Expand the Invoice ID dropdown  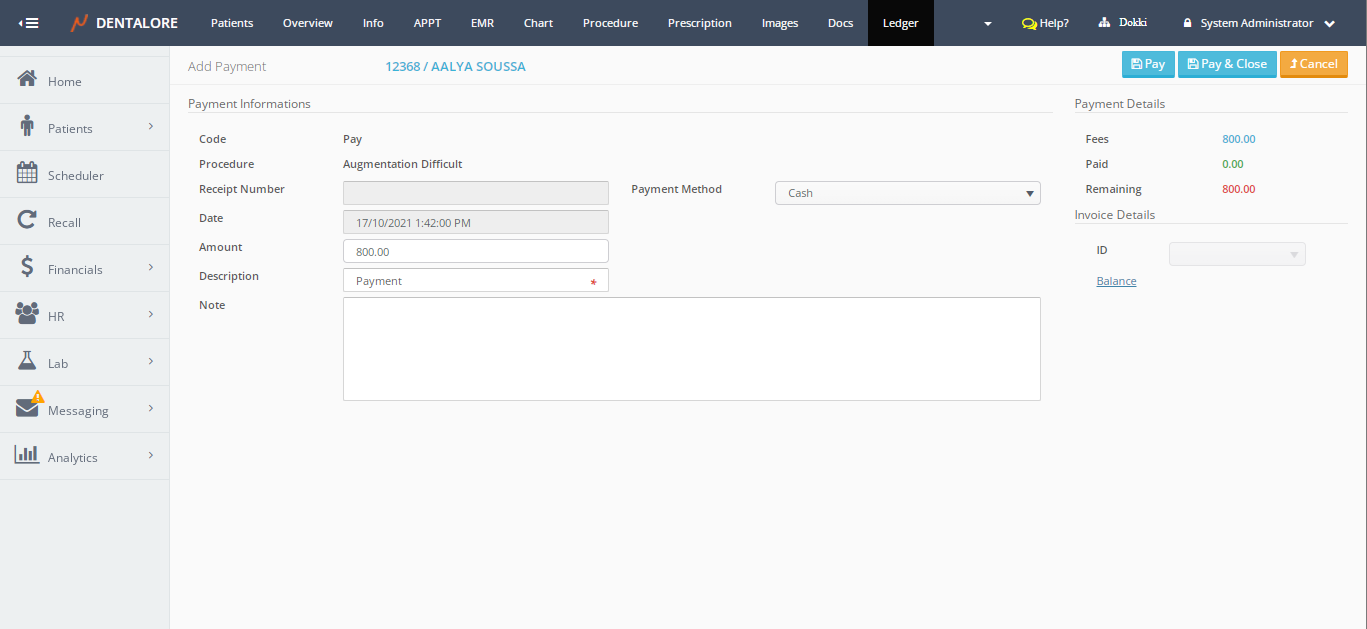click(1237, 255)
